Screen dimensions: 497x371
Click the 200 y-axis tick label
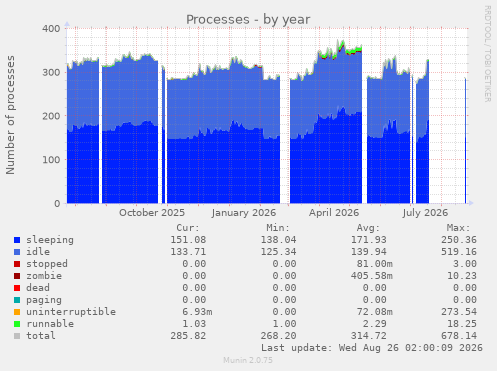pyautogui.click(x=51, y=116)
